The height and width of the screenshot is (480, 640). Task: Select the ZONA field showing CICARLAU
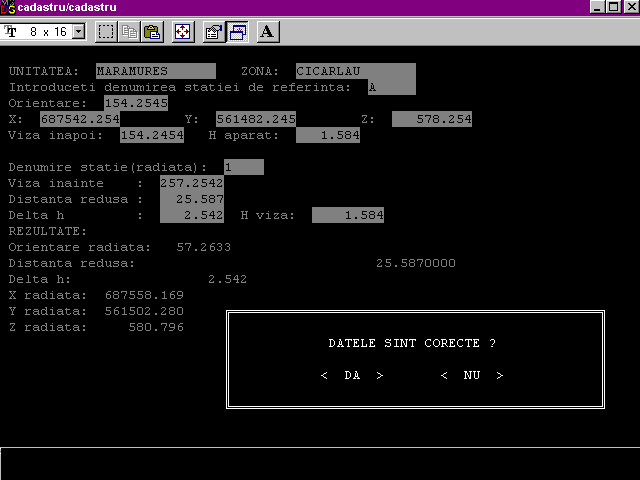point(355,71)
